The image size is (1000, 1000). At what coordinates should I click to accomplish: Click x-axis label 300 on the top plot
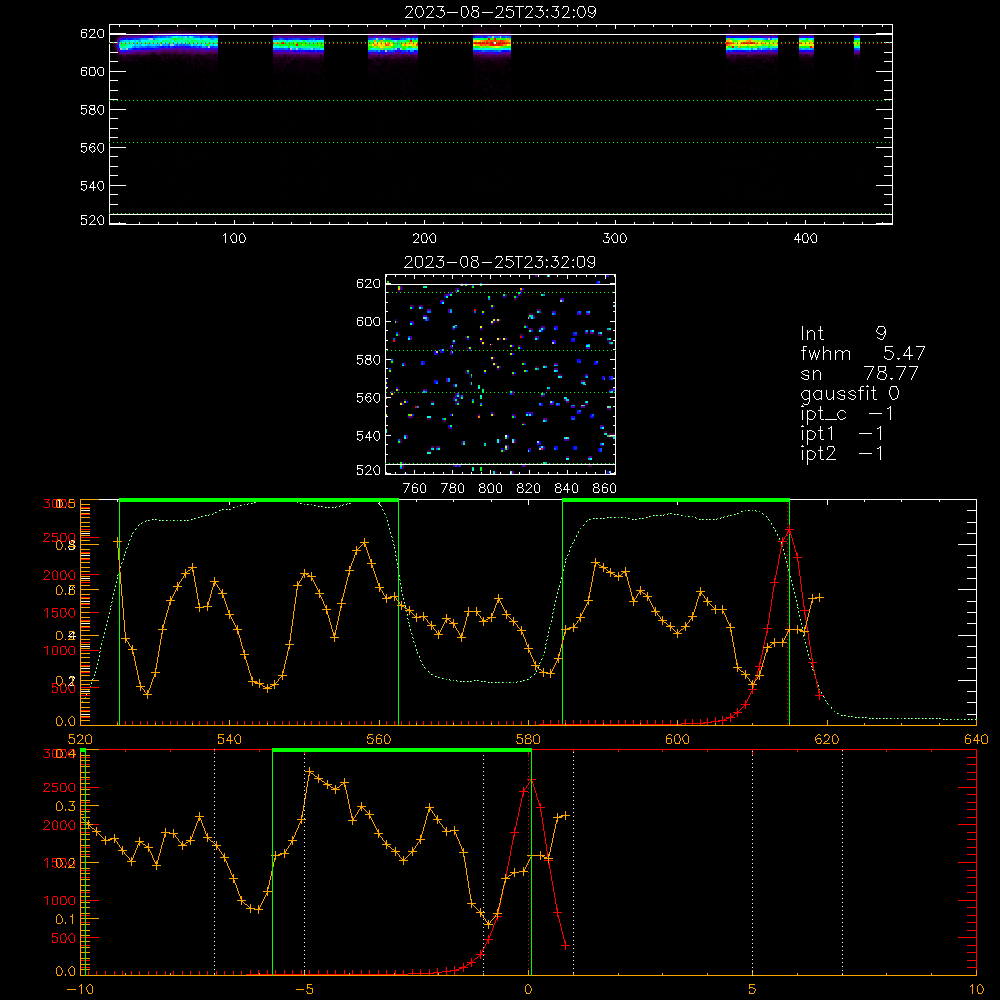615,239
